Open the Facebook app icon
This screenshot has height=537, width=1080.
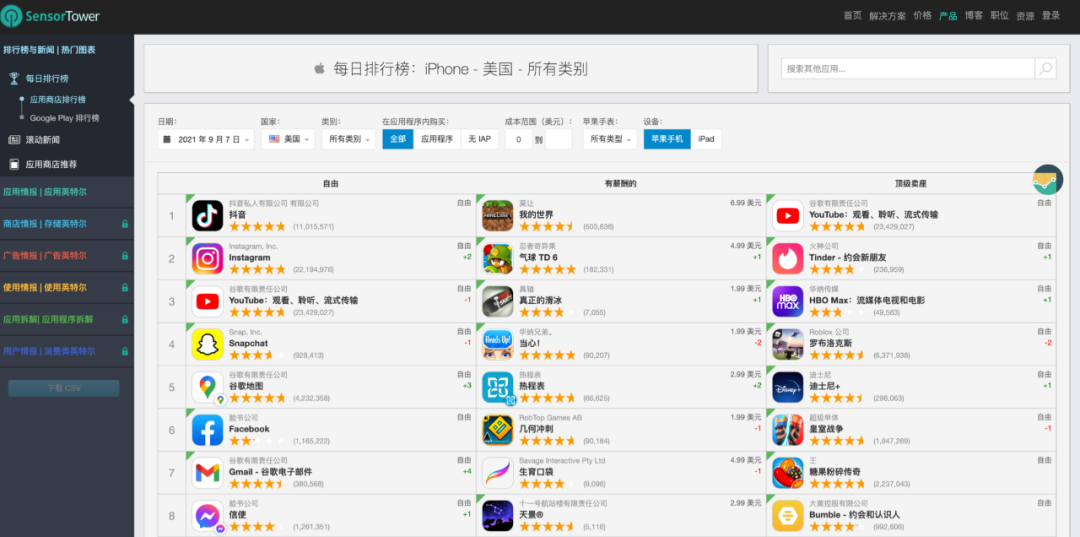pos(207,430)
